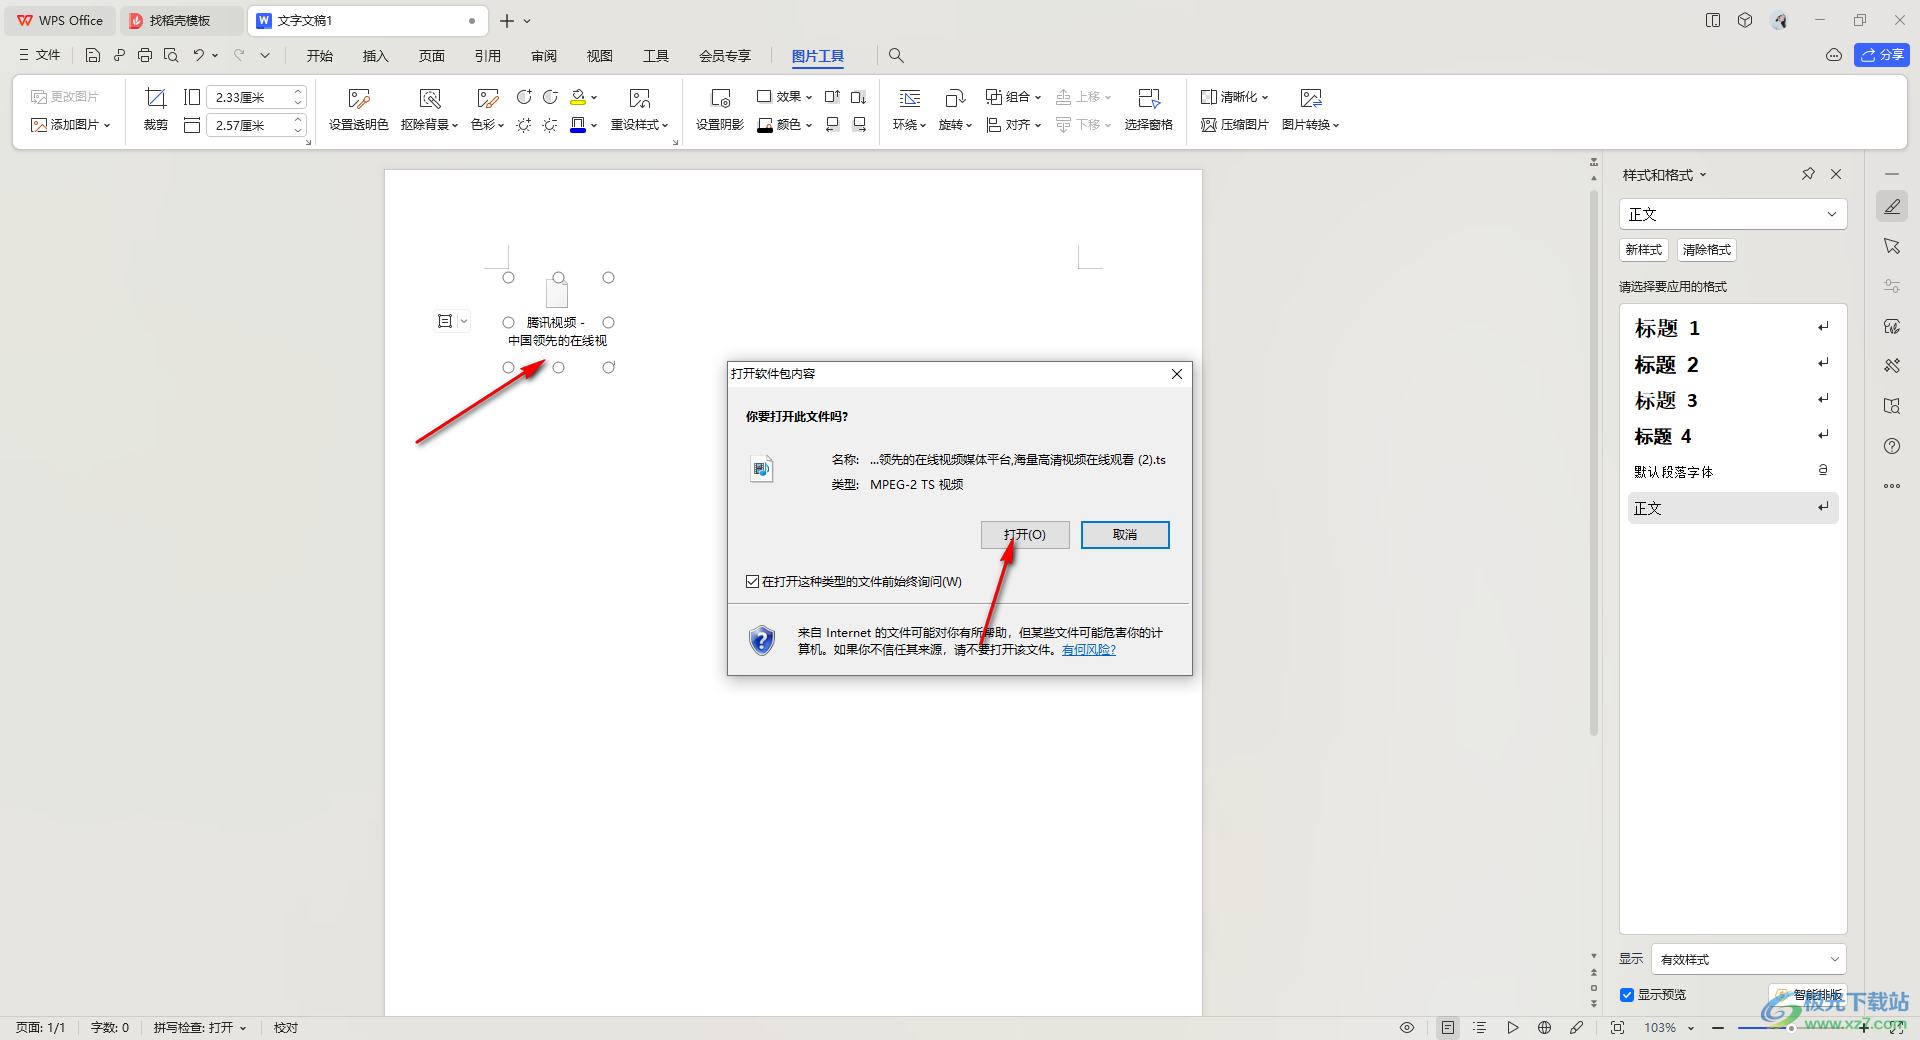Image resolution: width=1920 pixels, height=1040 pixels.
Task: Click the blue 分享 (Share) button
Action: (x=1882, y=55)
